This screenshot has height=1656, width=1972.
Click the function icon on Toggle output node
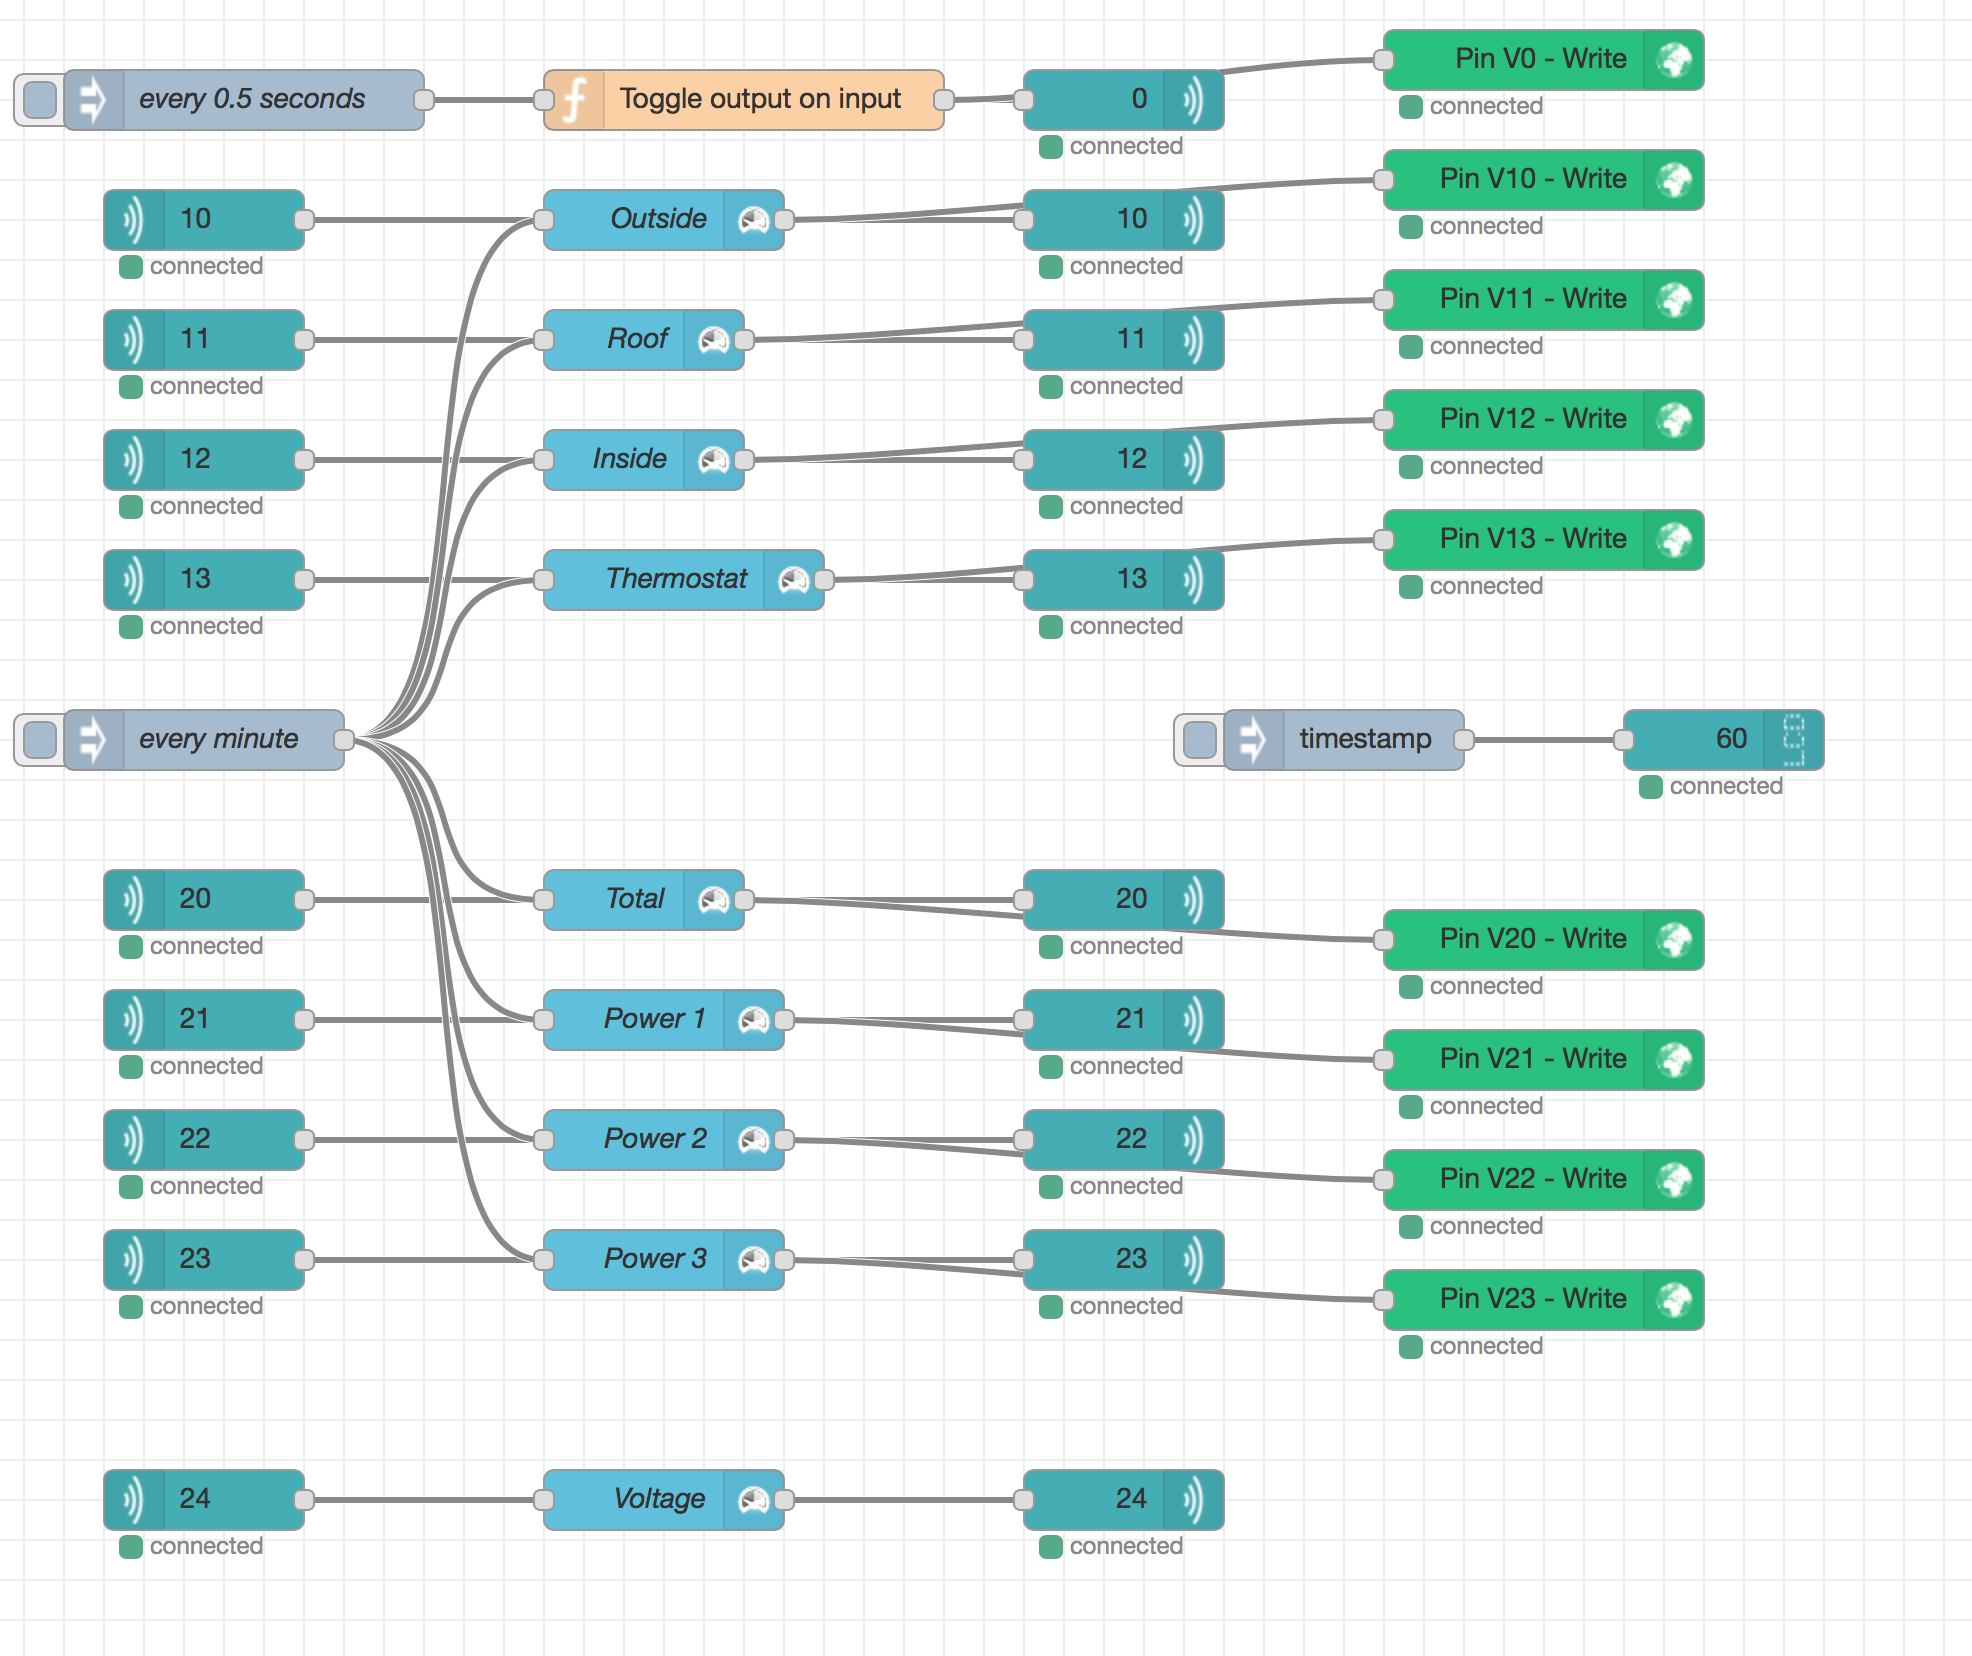574,100
